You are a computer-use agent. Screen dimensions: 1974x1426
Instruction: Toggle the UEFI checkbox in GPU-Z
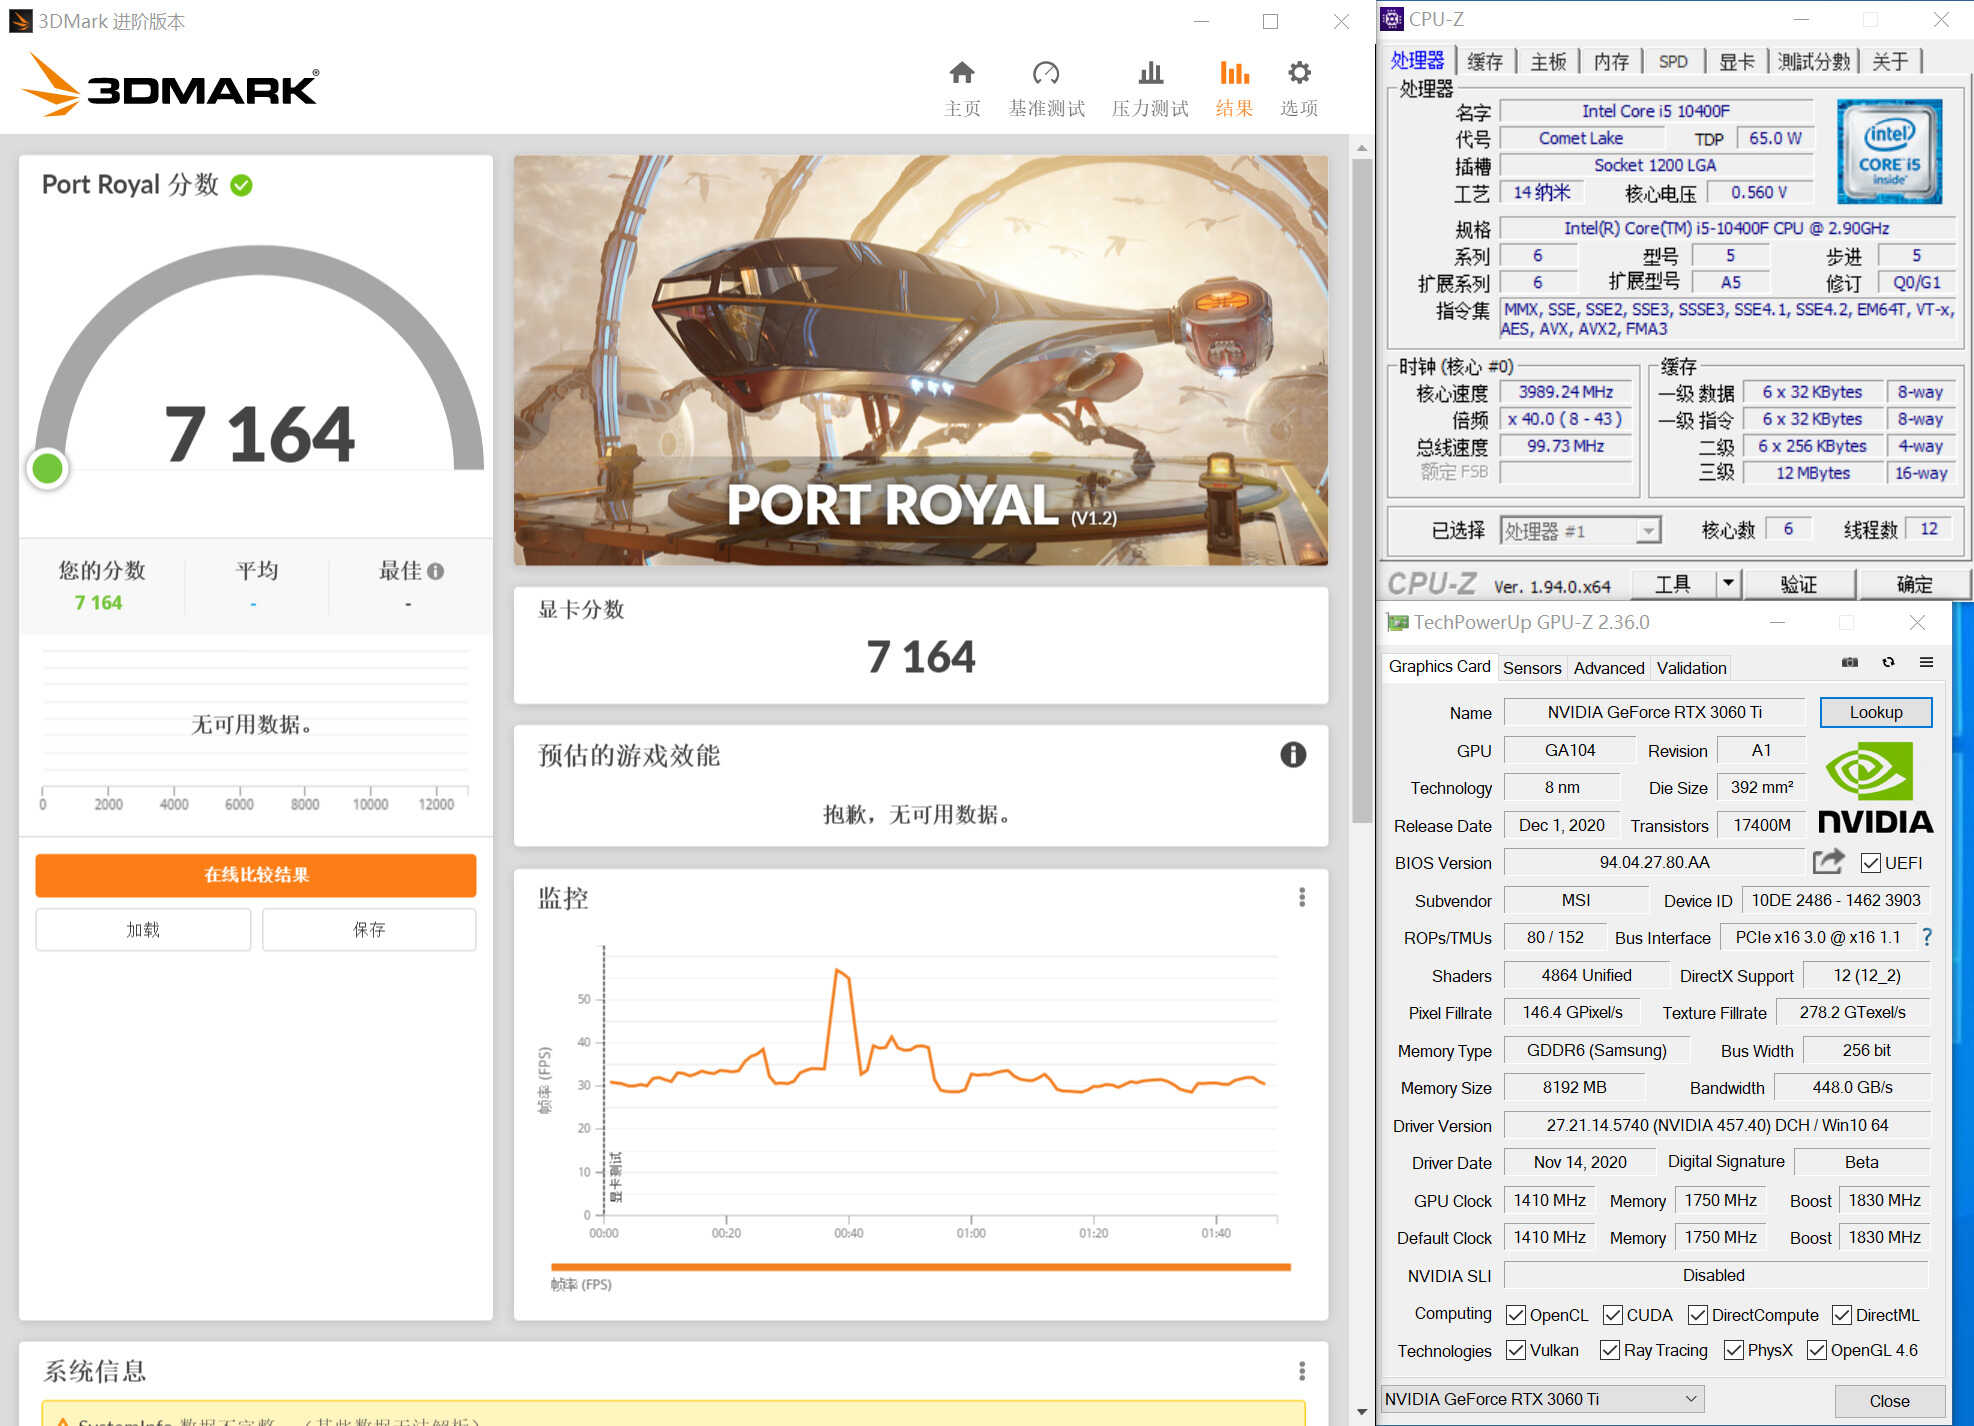1870,862
